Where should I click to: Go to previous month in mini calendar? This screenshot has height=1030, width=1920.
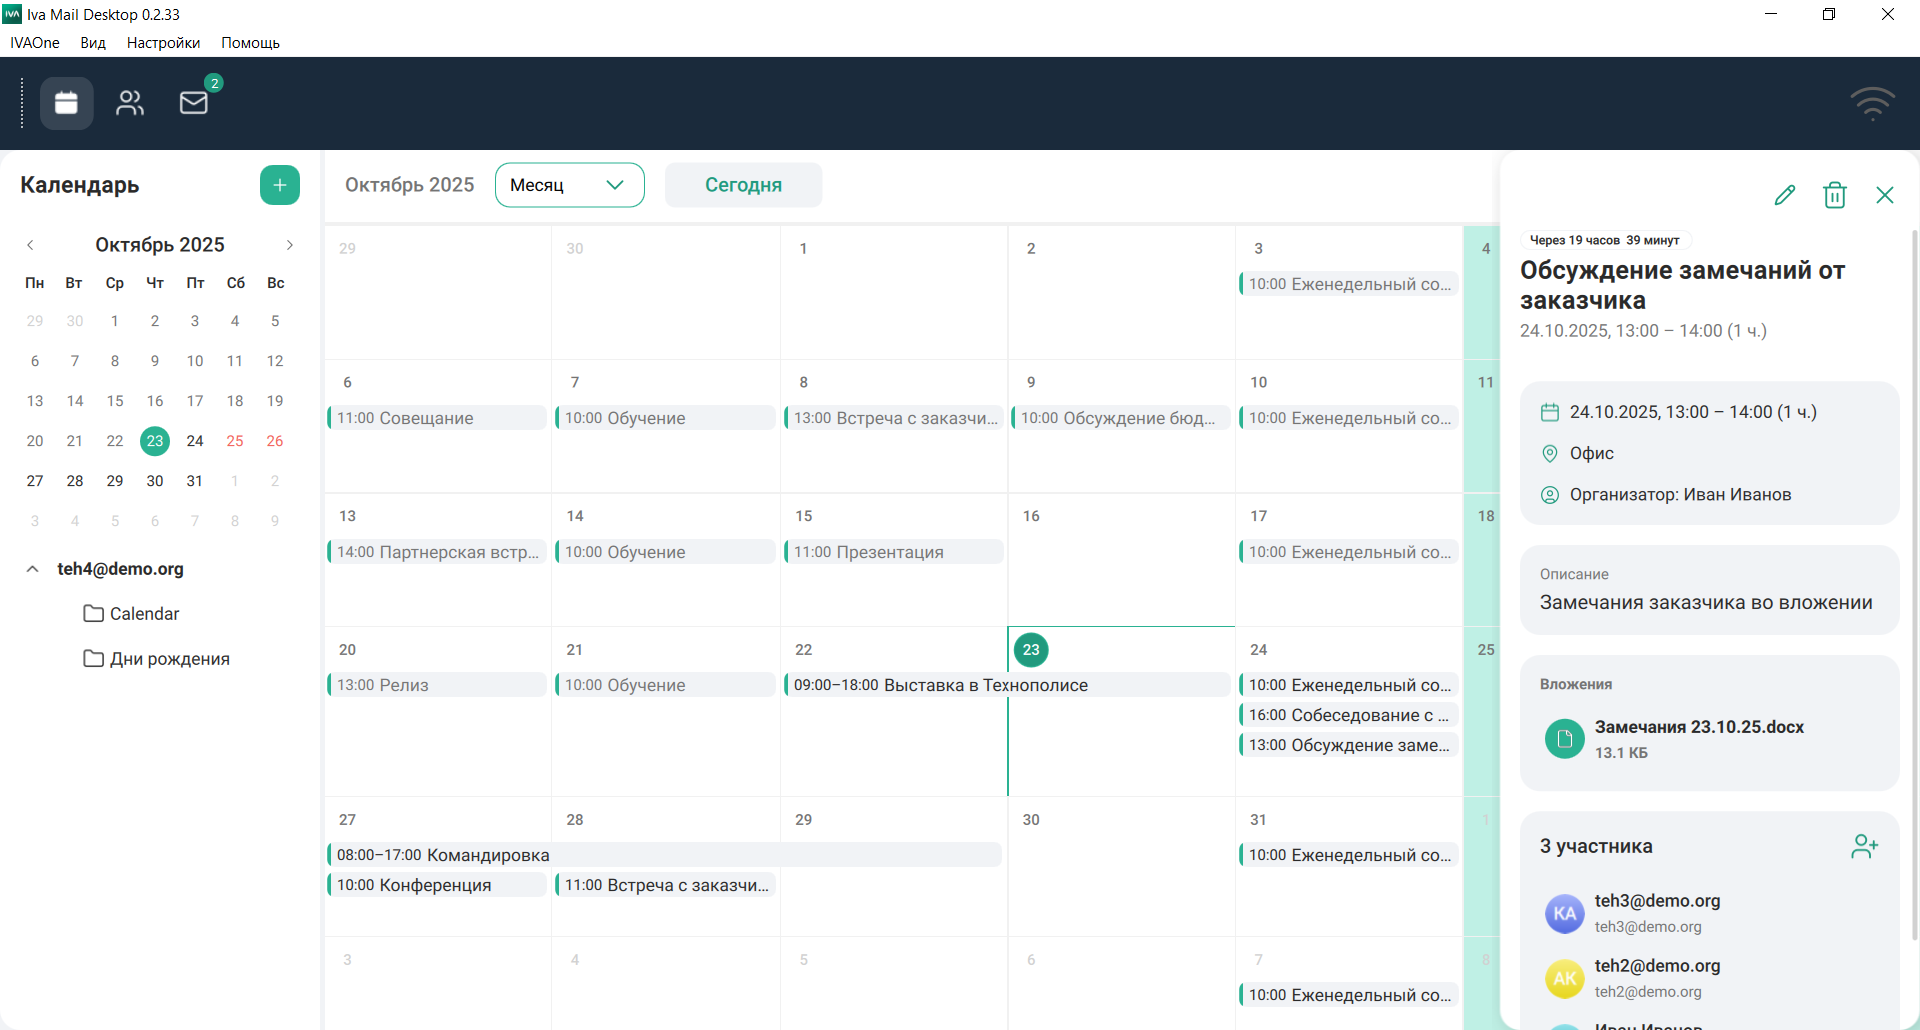[30, 245]
